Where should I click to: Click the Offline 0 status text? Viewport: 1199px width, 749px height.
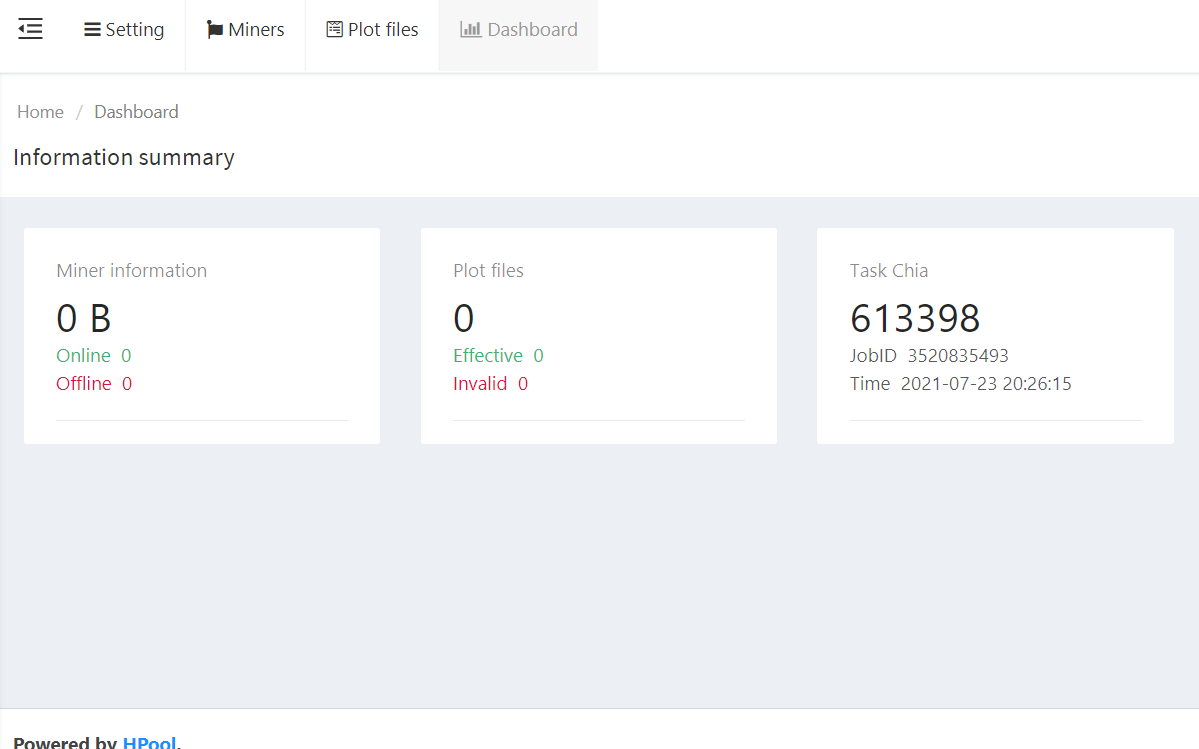tap(94, 383)
